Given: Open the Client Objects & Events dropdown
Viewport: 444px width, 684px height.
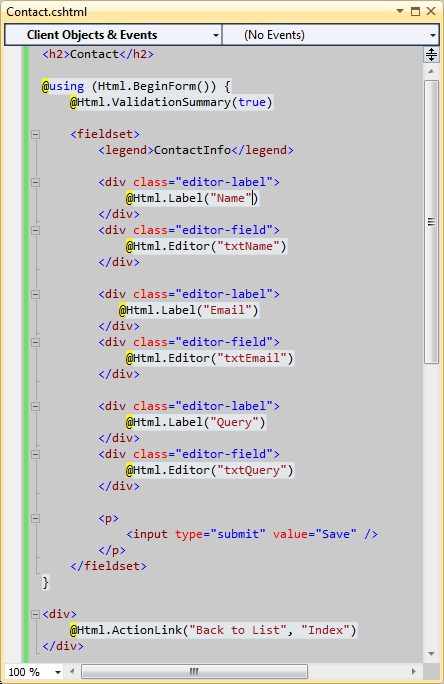Looking at the screenshot, I should 113,35.
